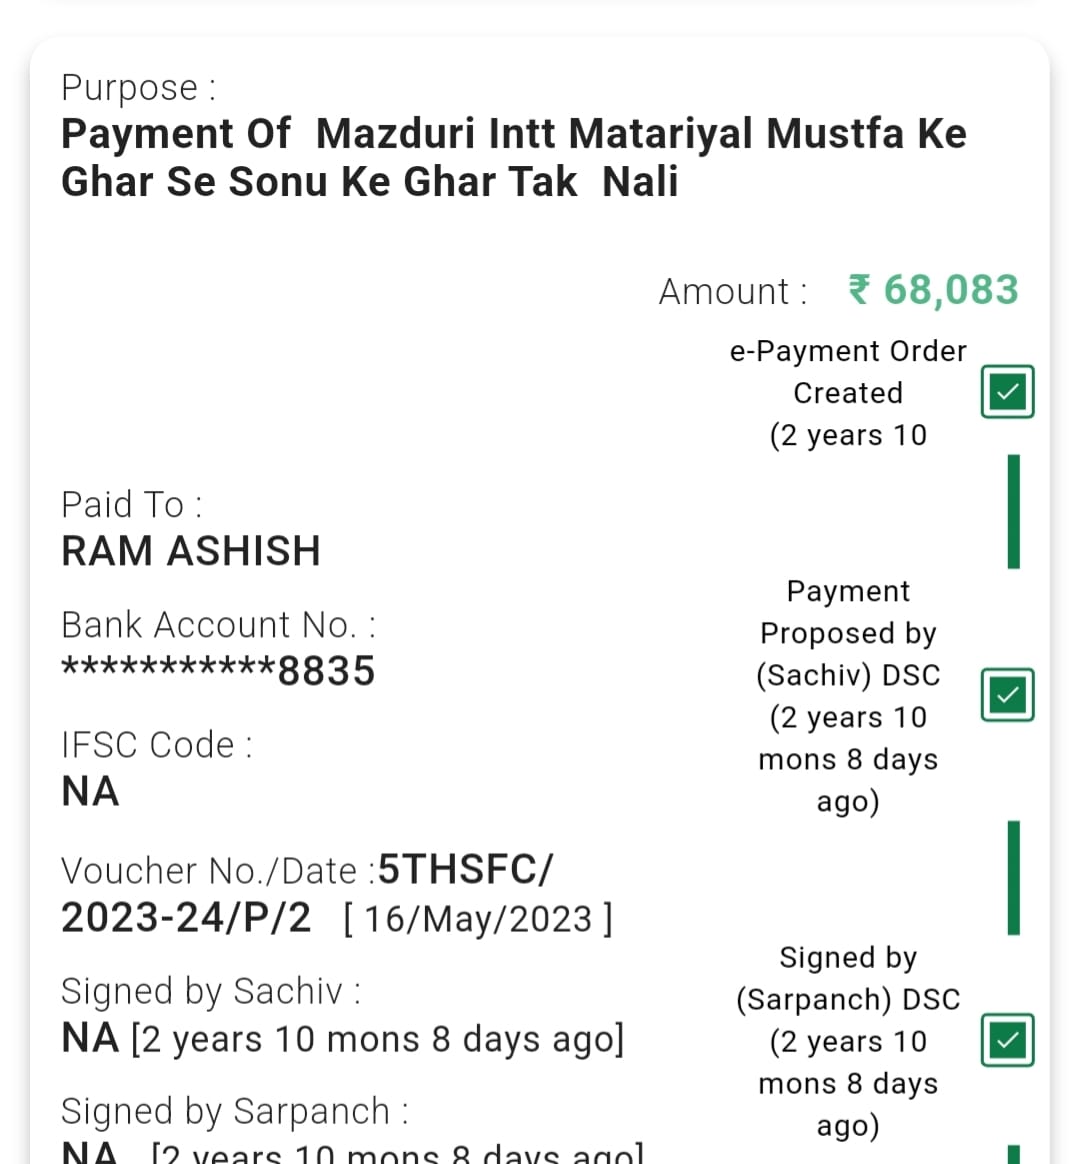Tap the Signed by Sachiv label

(210, 991)
